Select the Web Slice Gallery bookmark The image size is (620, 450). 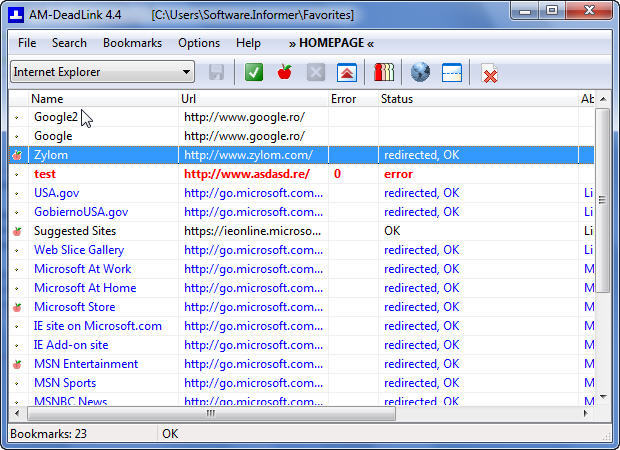pyautogui.click(x=79, y=250)
